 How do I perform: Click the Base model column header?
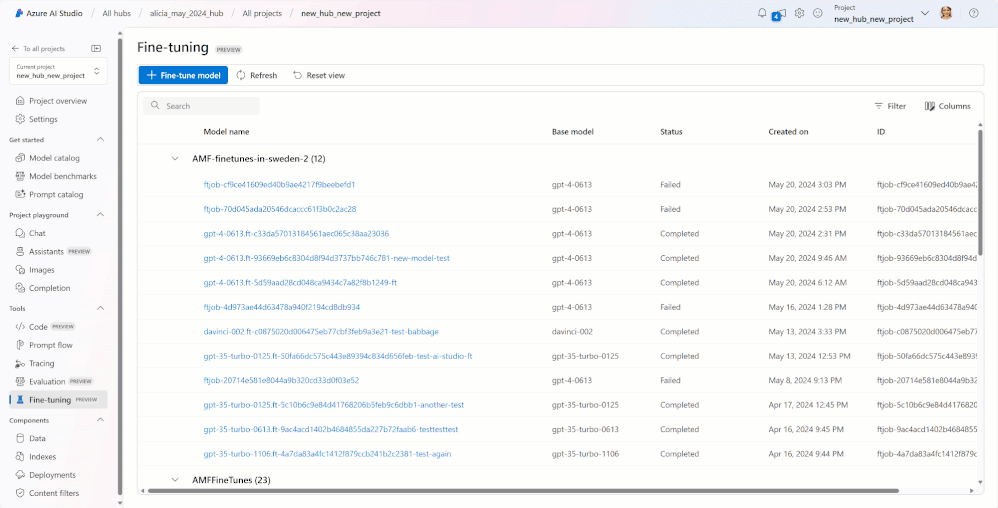coord(573,132)
